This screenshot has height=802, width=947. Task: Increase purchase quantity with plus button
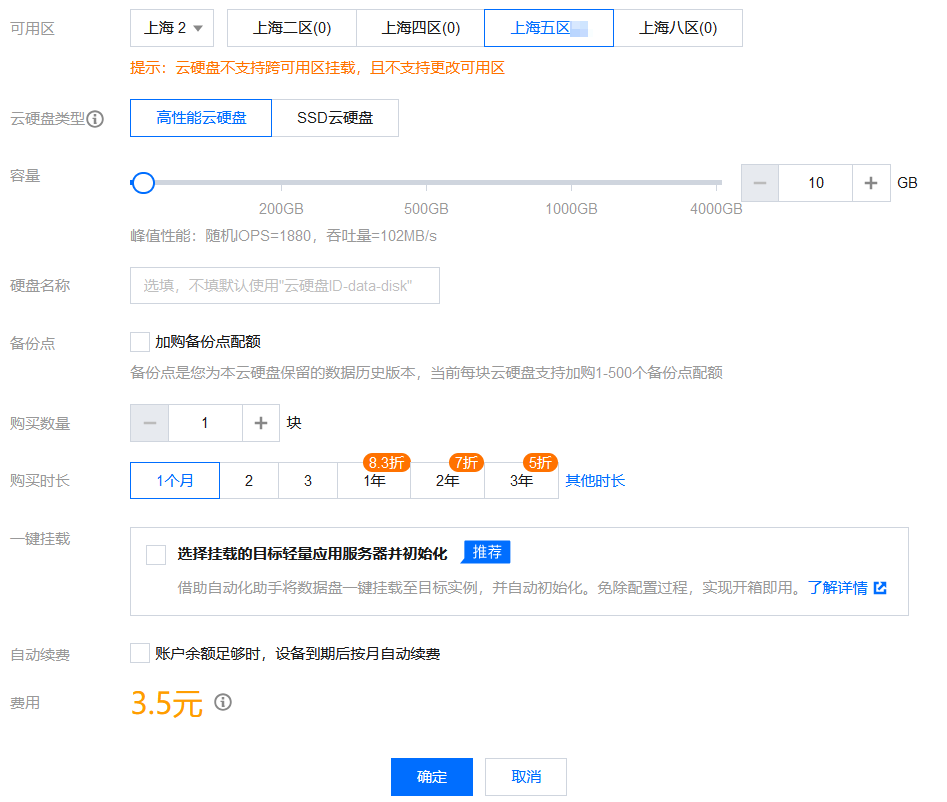pyautogui.click(x=261, y=423)
